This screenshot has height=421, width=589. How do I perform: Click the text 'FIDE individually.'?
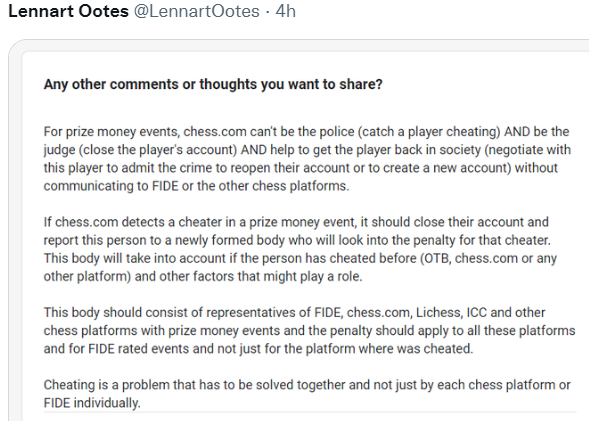pos(92,403)
